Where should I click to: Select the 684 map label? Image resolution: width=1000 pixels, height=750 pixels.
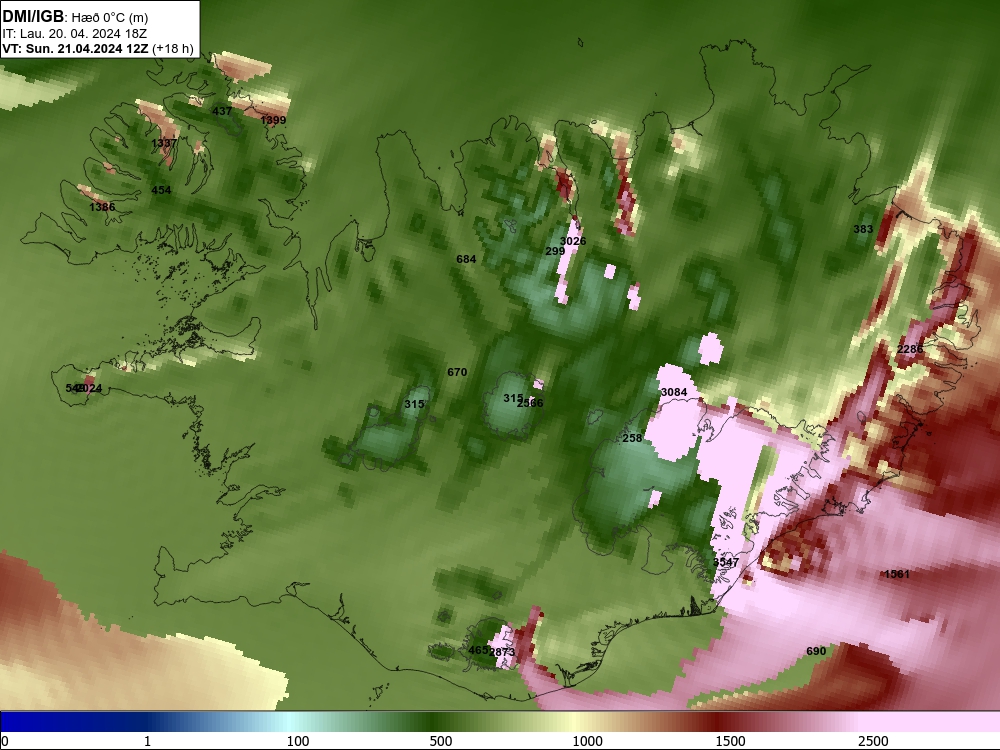pyautogui.click(x=466, y=259)
